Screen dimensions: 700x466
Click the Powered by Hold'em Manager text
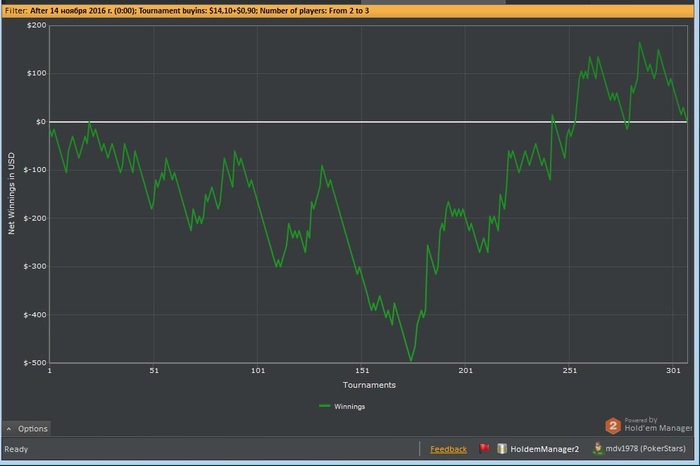click(x=658, y=424)
